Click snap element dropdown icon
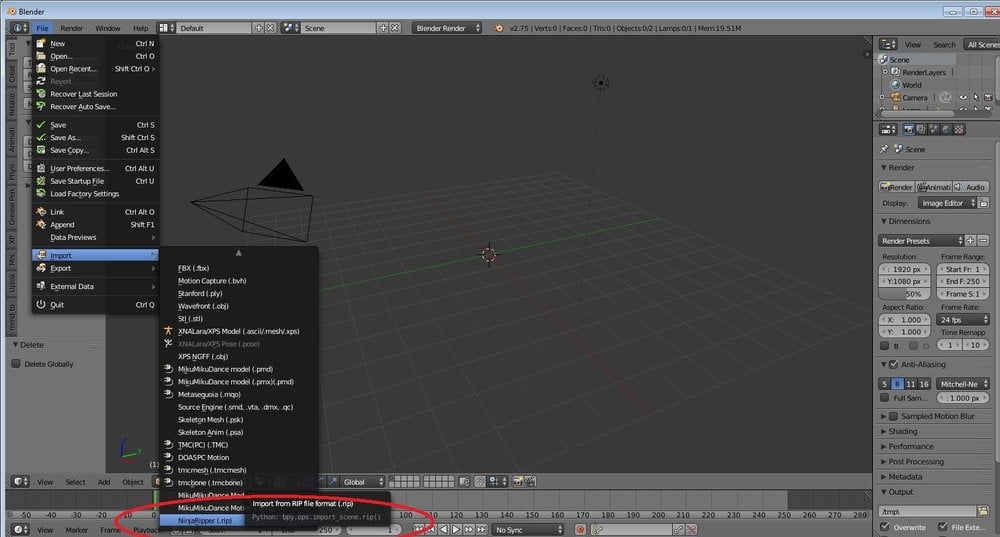Viewport: 1000px width, 537px height. coord(496,482)
